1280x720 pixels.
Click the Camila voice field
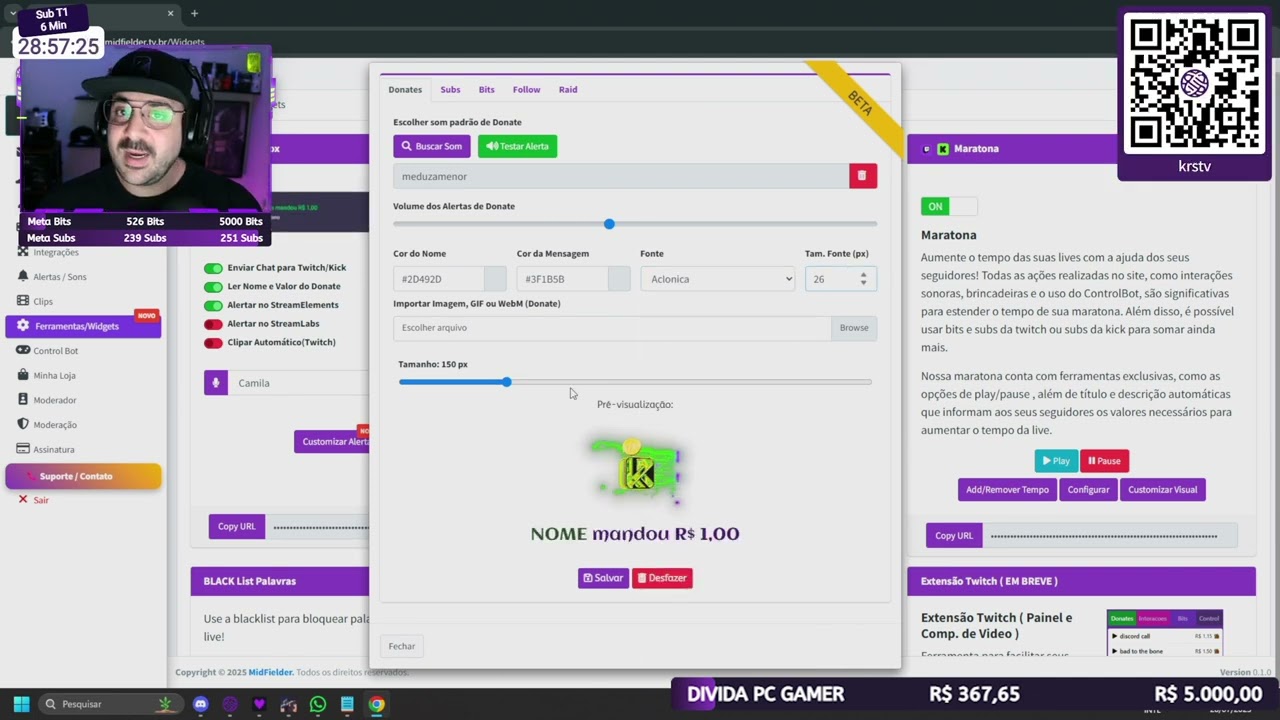[x=299, y=383]
